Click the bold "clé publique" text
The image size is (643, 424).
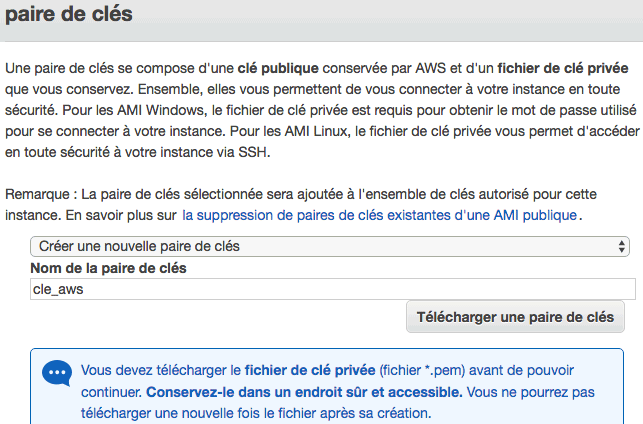click(x=278, y=68)
